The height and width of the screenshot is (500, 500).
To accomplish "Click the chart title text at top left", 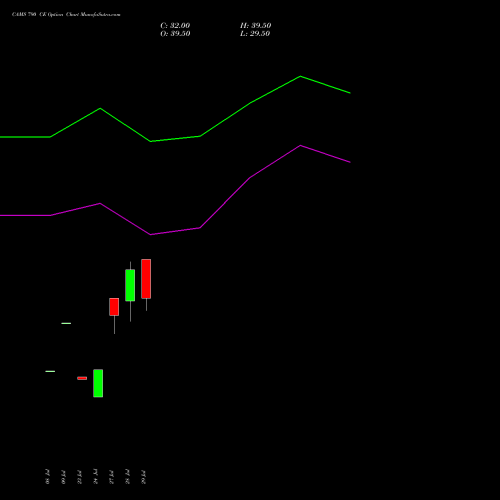I will pos(66,14).
